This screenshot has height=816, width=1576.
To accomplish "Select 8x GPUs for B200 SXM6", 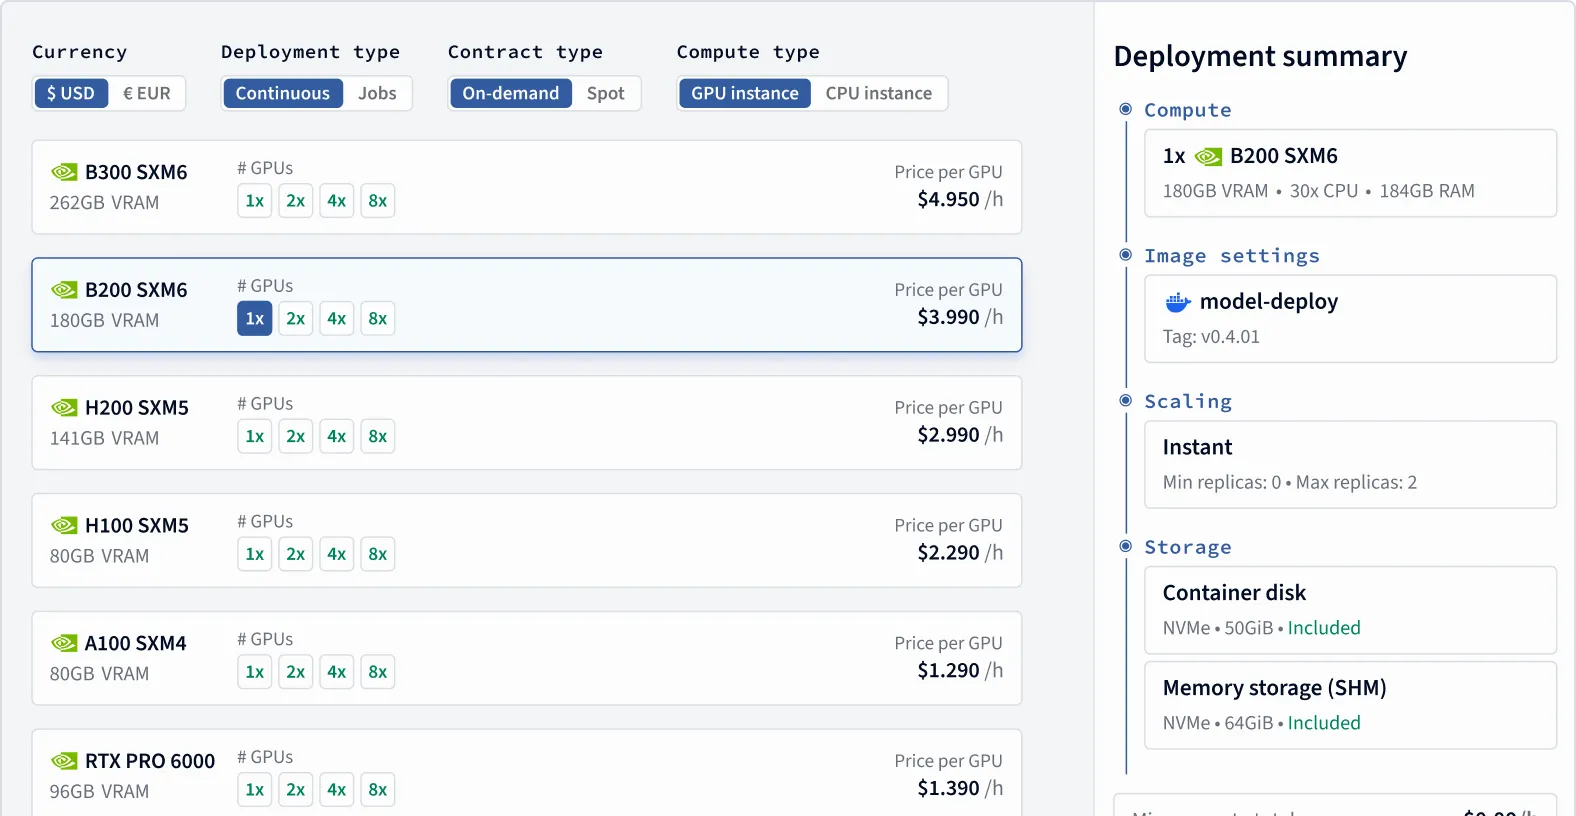I will tap(378, 319).
